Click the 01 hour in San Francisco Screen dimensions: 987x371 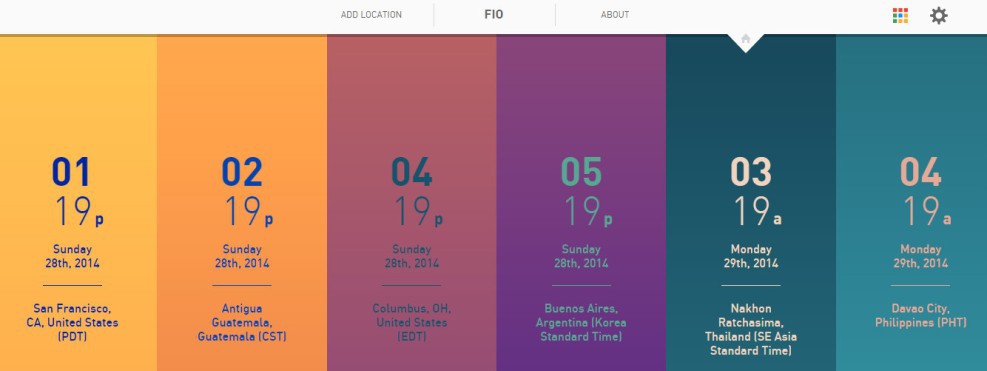click(71, 173)
